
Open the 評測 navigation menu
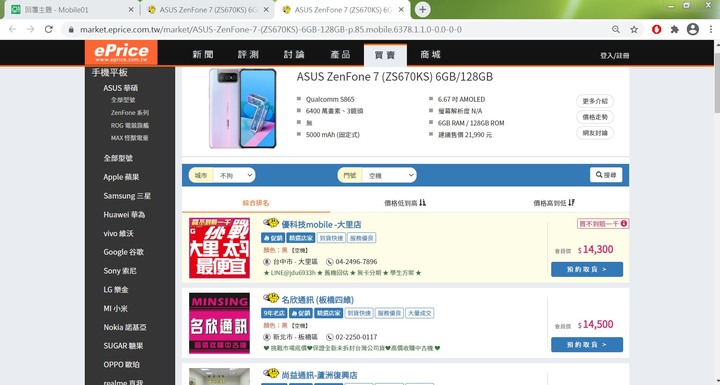click(x=248, y=55)
